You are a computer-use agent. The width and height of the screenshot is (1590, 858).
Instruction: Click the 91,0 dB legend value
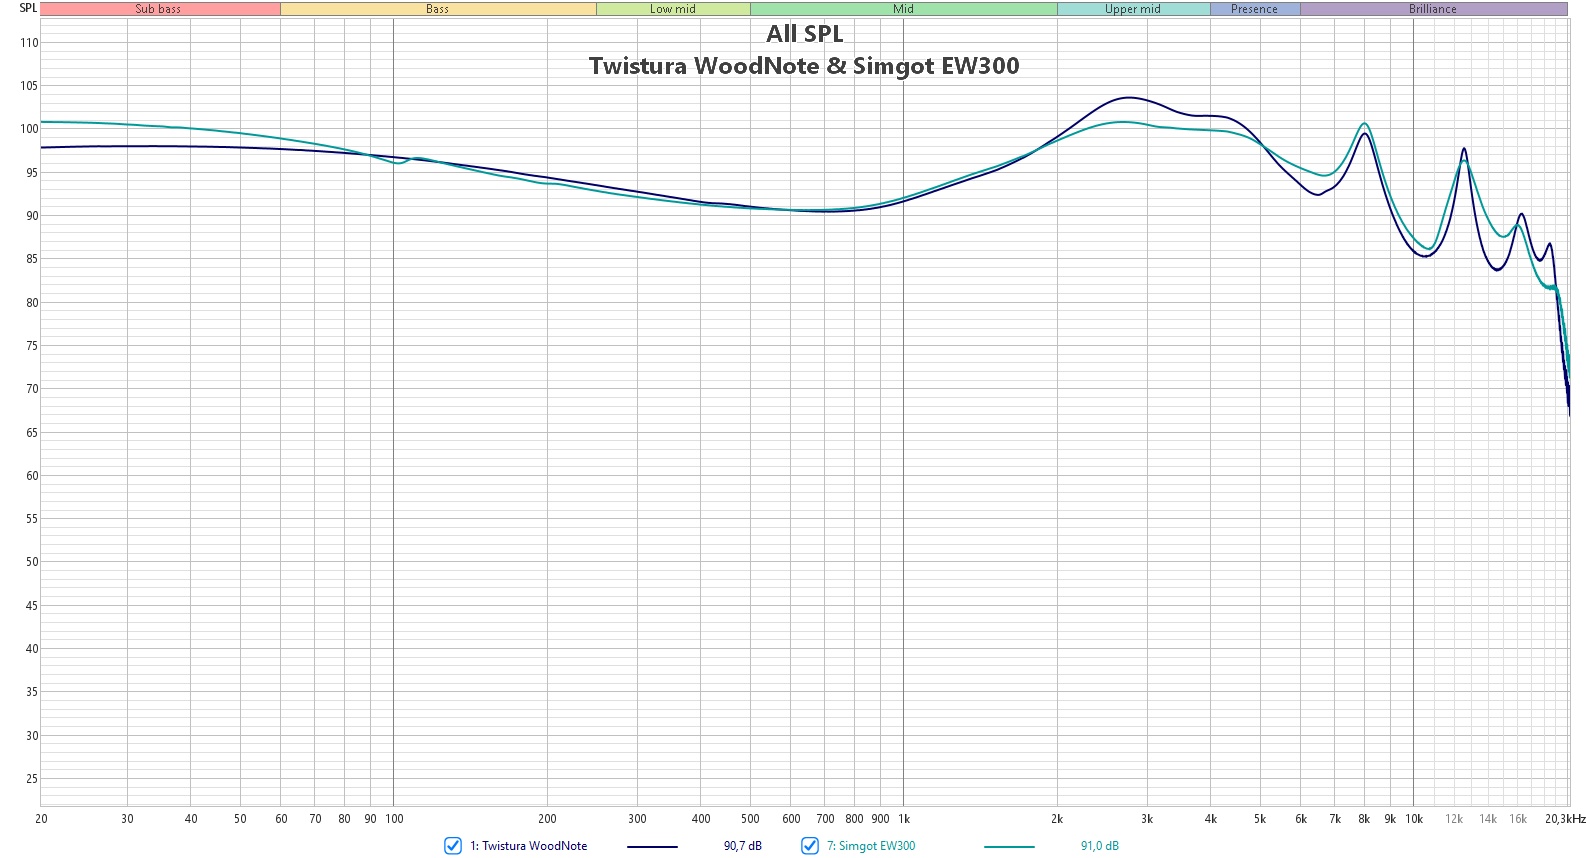pyautogui.click(x=1100, y=846)
